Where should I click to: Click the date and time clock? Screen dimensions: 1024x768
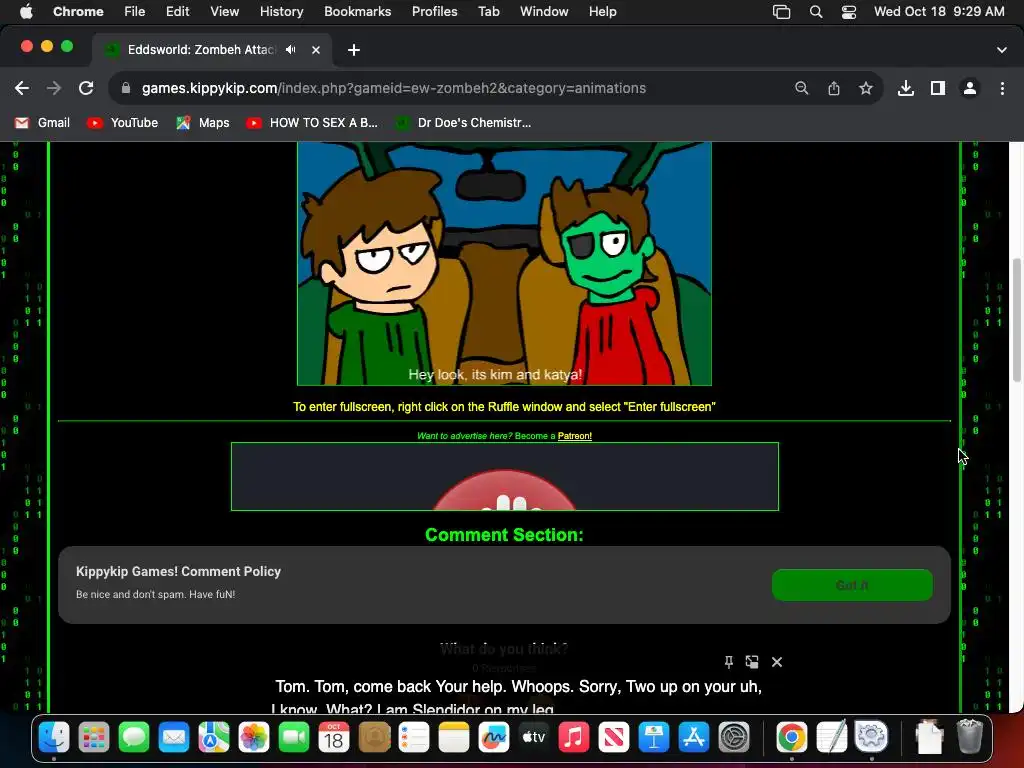pos(939,11)
